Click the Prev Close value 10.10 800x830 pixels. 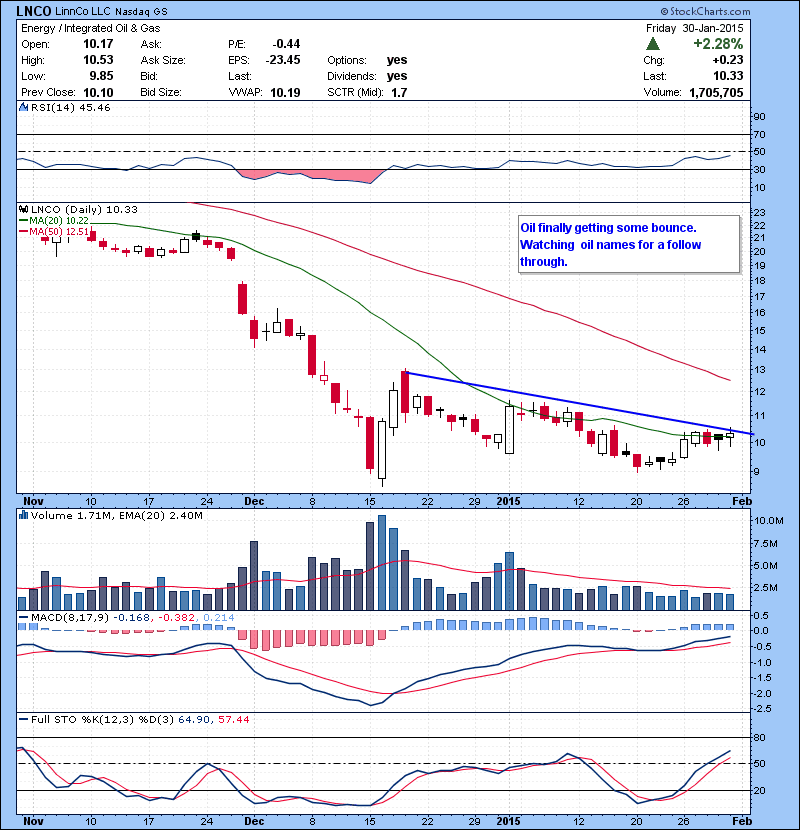point(98,93)
